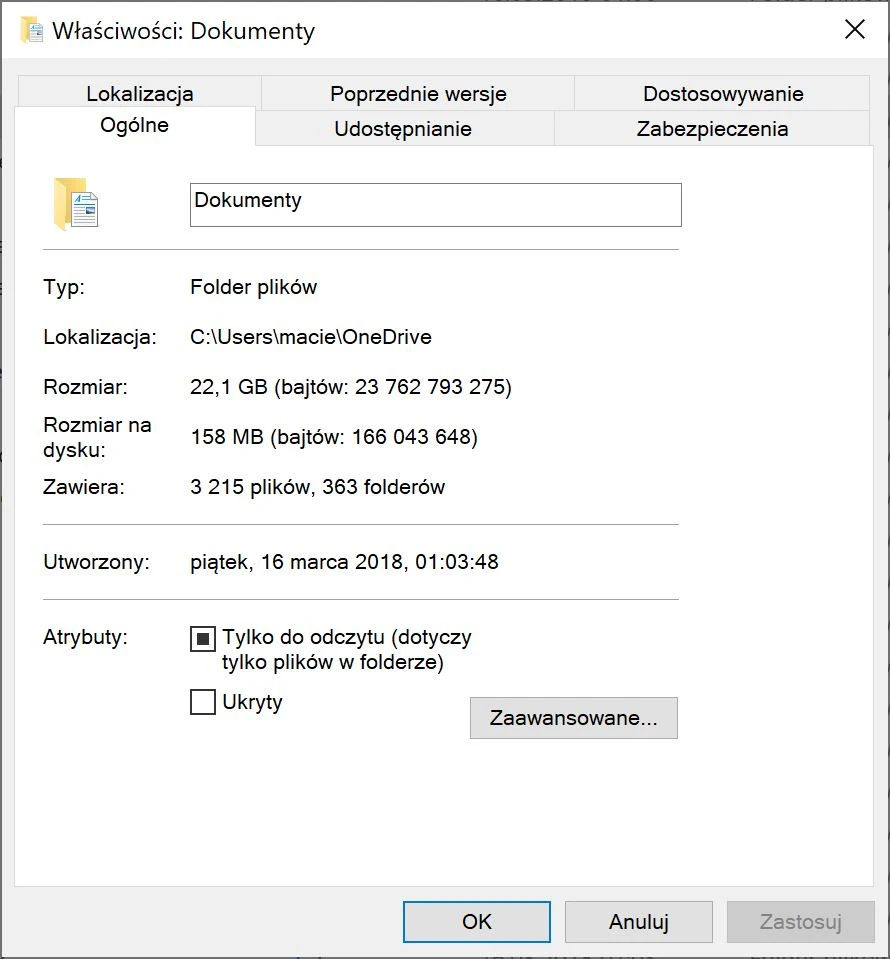Open the Zaawansowane... attributes dialog
890x959 pixels.
point(574,717)
